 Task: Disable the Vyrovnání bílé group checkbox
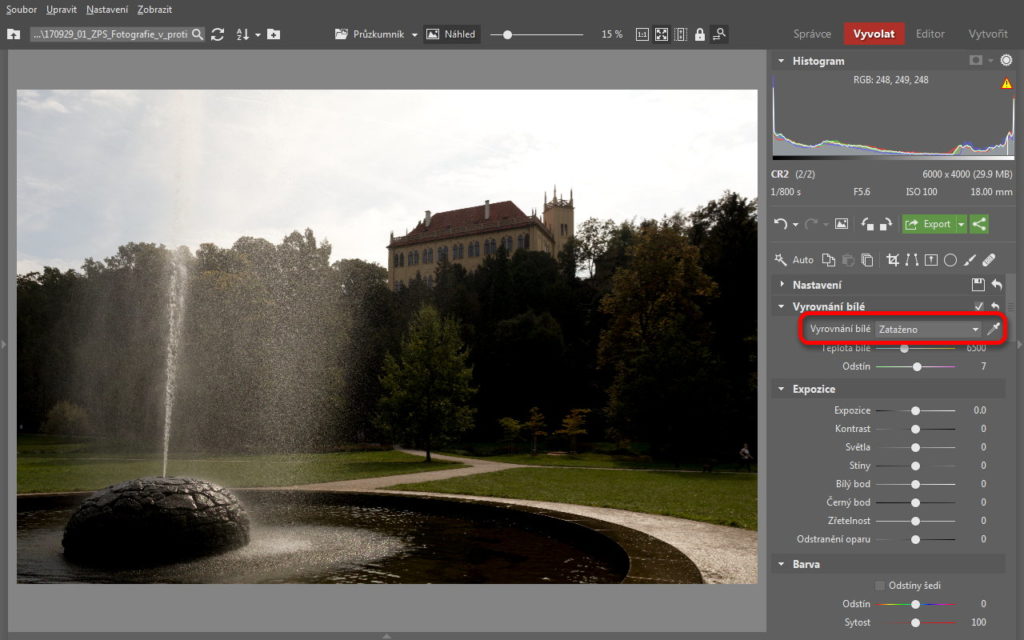click(x=978, y=306)
